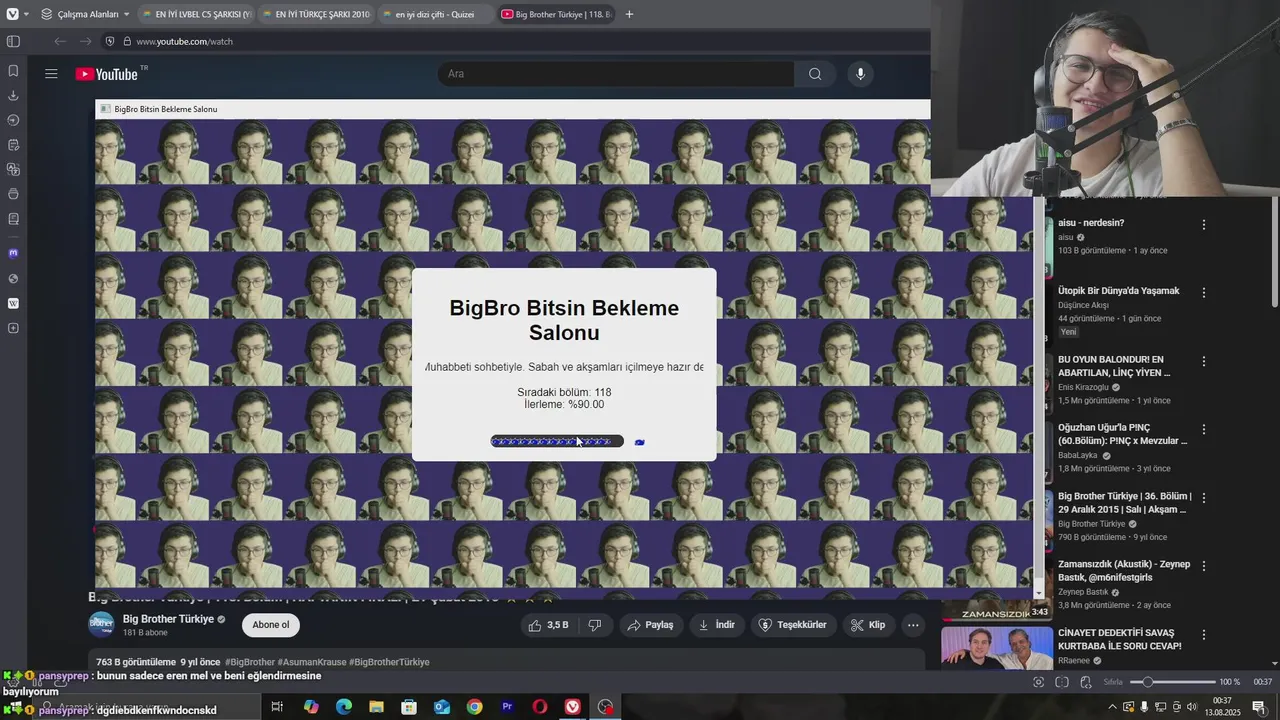Click the YouTube search magnifier button
The image size is (1280, 720).
pyautogui.click(x=815, y=74)
